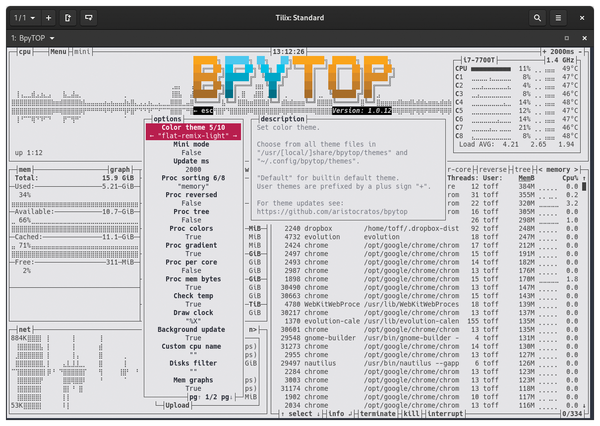Select the Draw clock option
The height and width of the screenshot is (426, 600).
(193, 317)
